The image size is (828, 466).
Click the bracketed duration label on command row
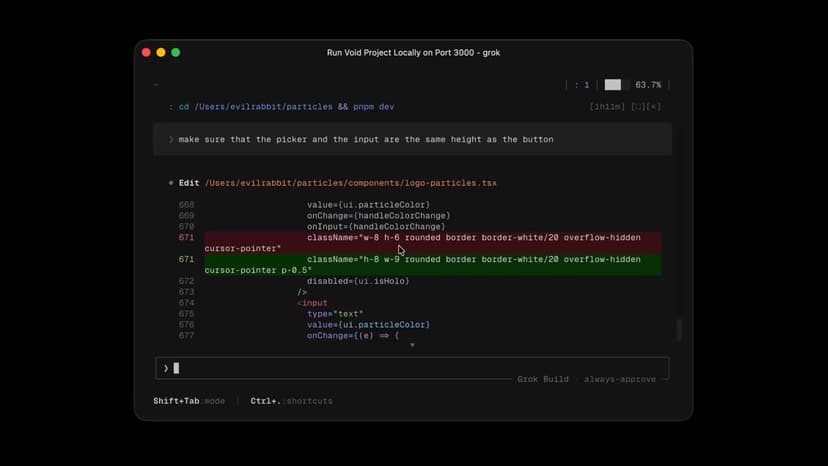pos(607,107)
